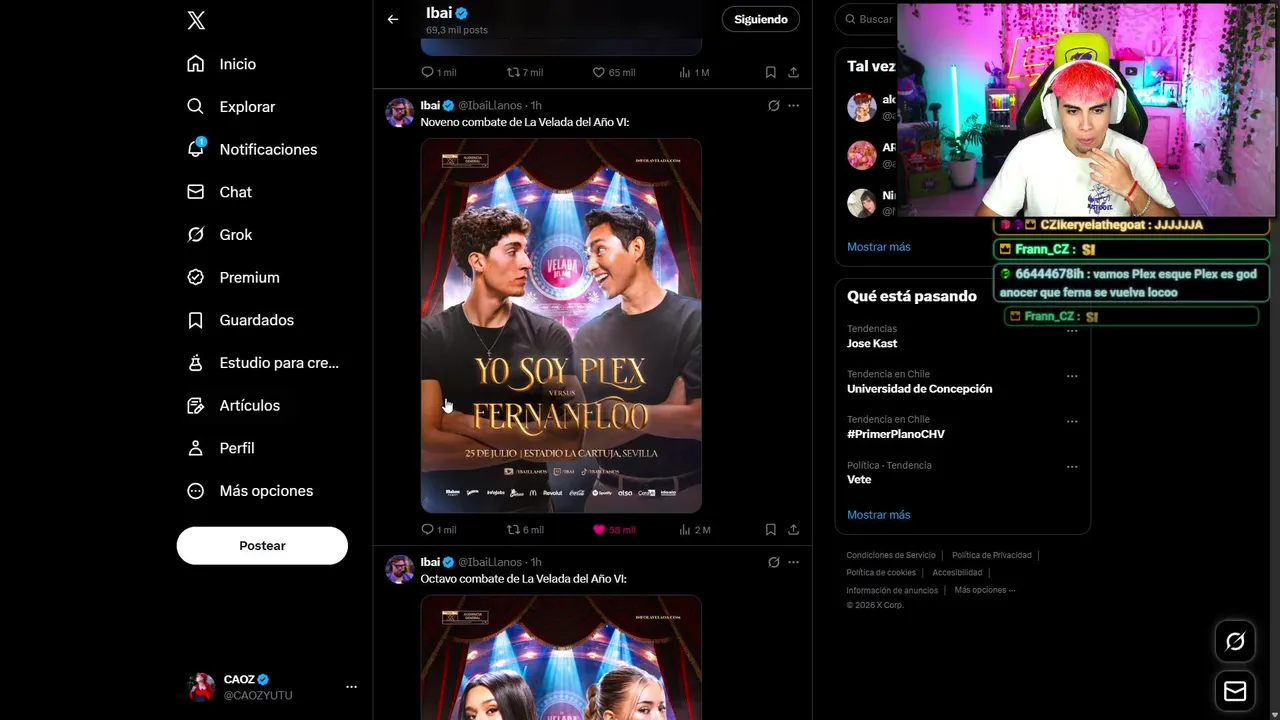Expand Más opciones in the footer
Screen dimensions: 1280x720
coord(984,590)
